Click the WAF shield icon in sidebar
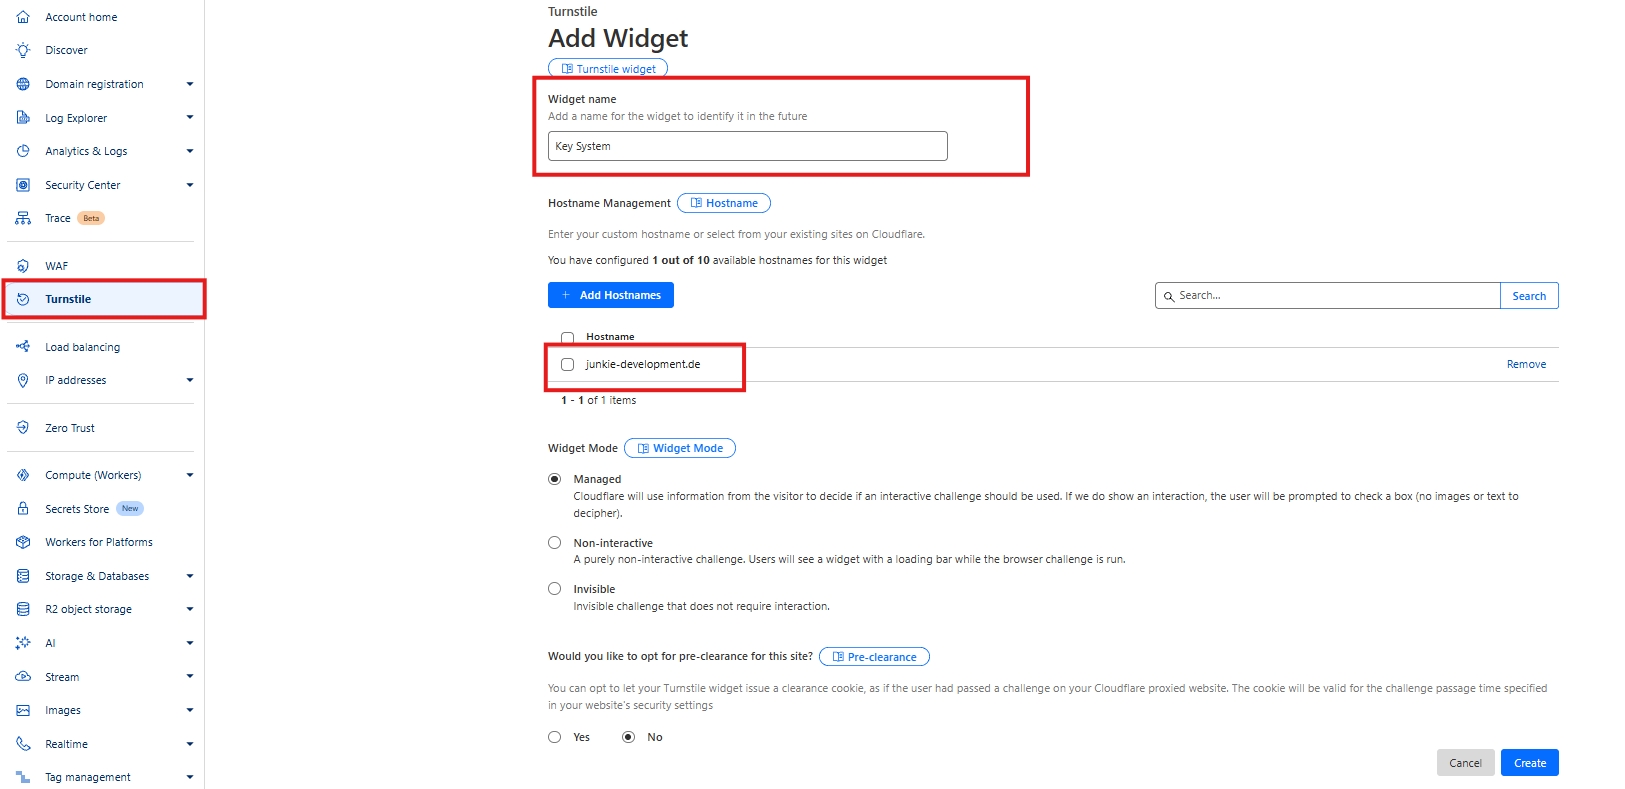 tap(23, 266)
